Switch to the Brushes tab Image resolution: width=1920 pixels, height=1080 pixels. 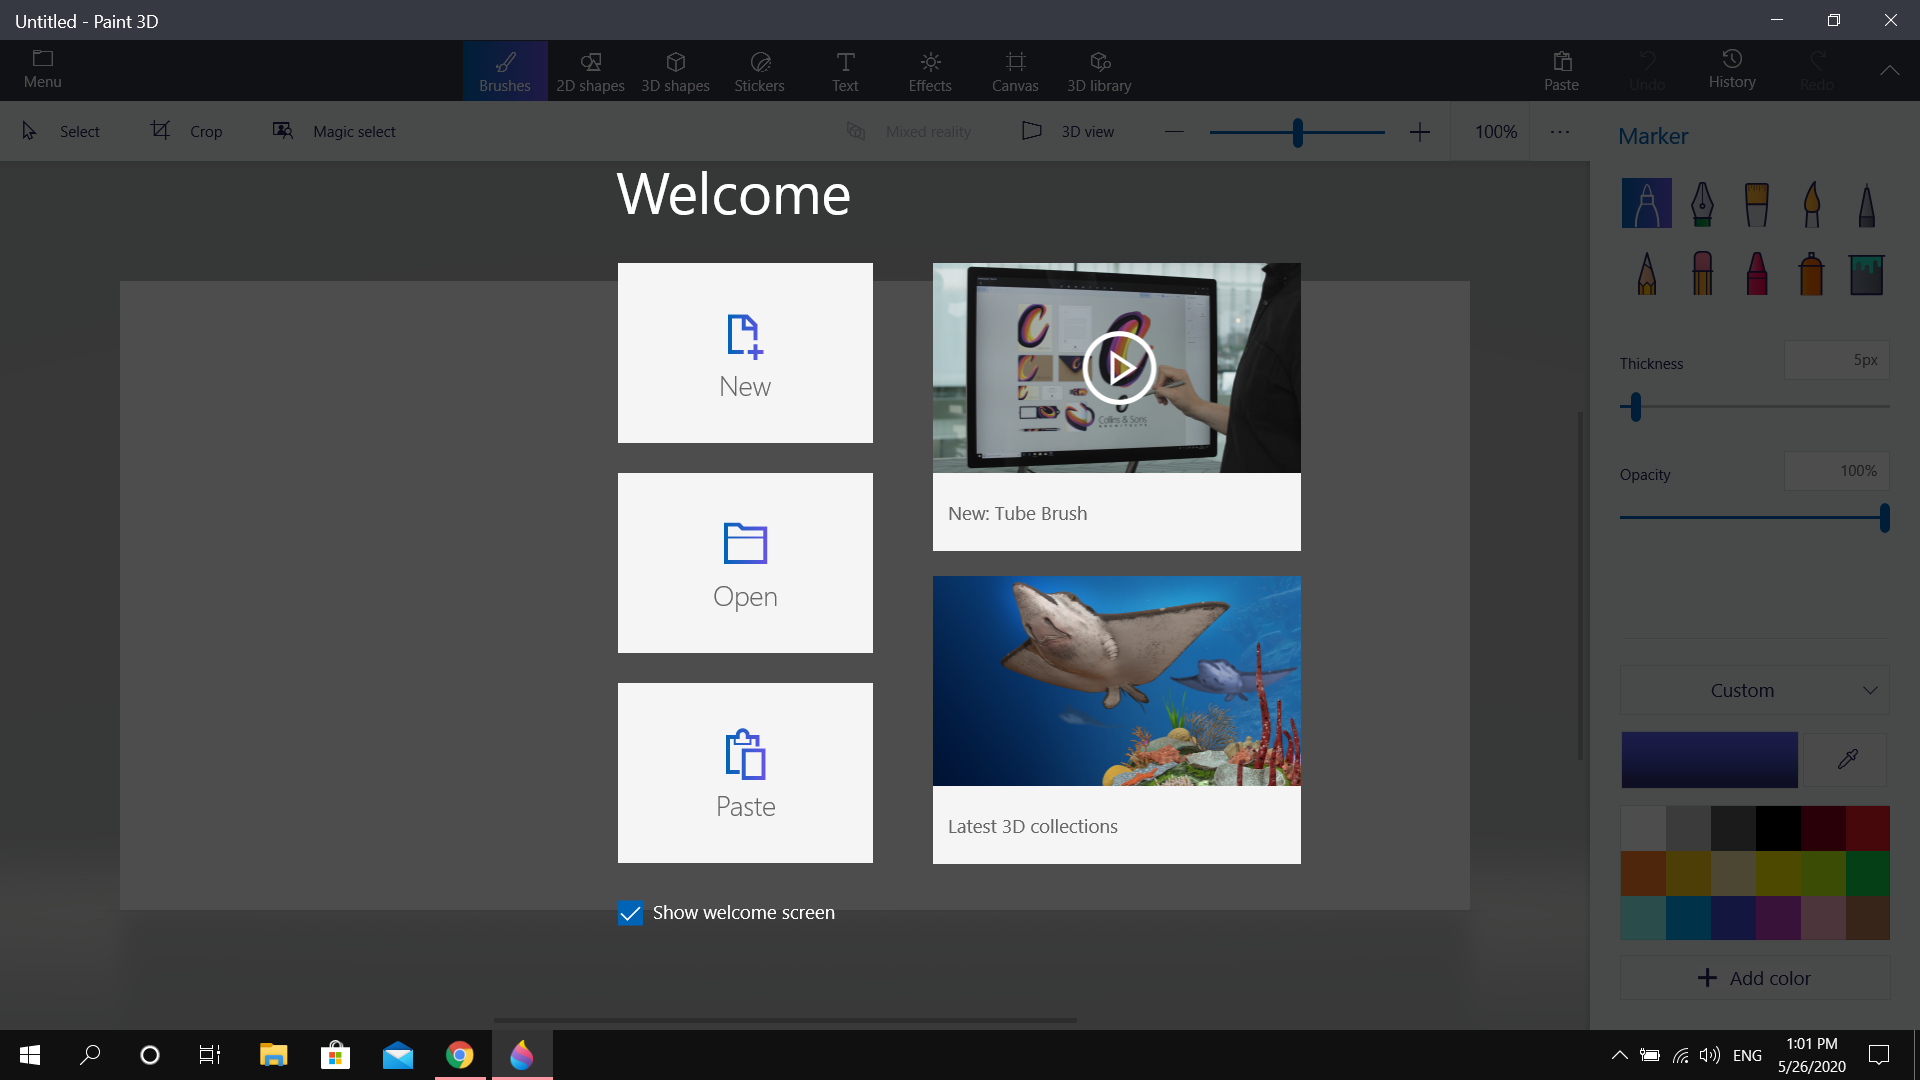click(x=505, y=71)
